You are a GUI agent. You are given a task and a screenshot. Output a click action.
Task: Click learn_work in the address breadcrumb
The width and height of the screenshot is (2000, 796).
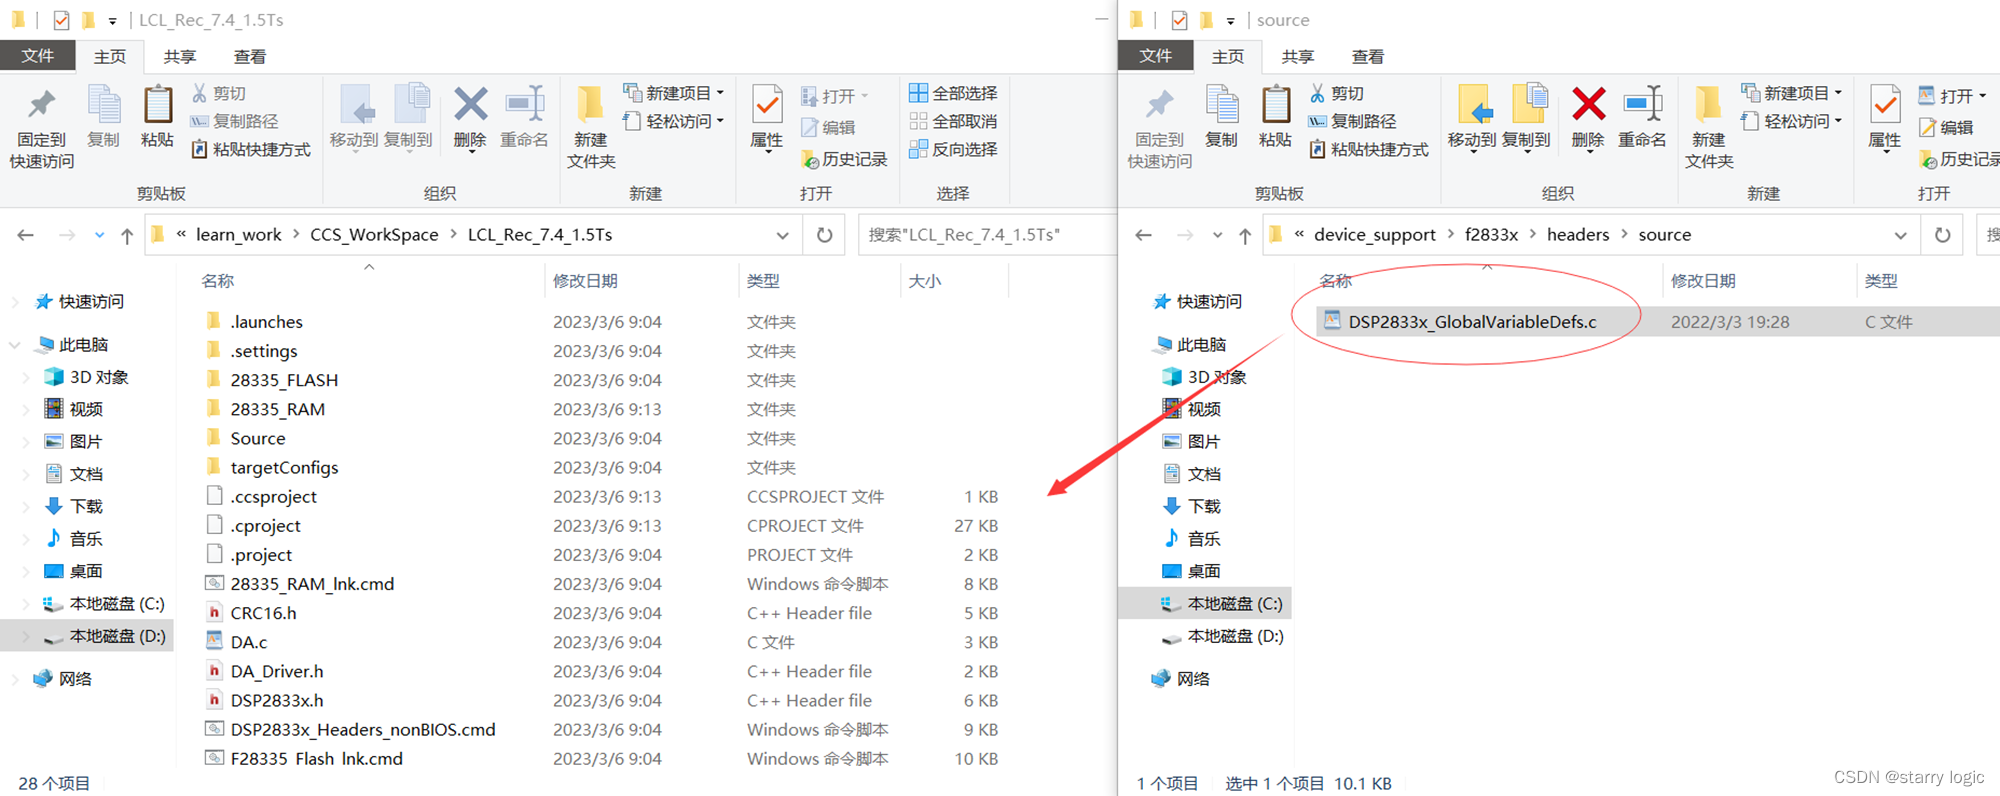pos(239,235)
